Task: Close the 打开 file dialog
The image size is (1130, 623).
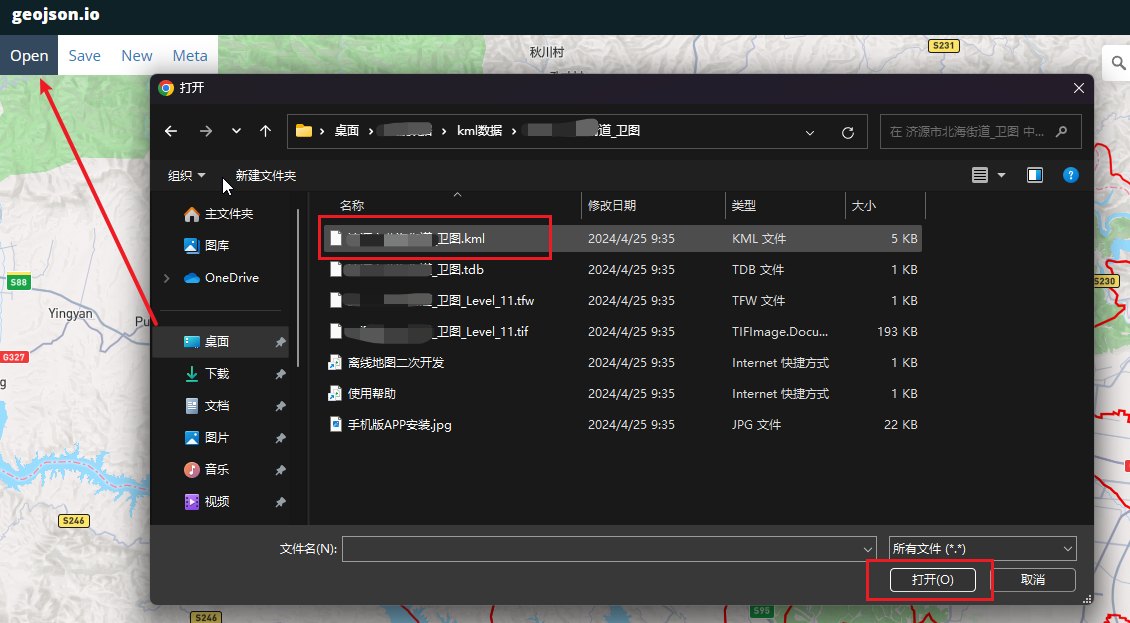Action: coord(1078,88)
